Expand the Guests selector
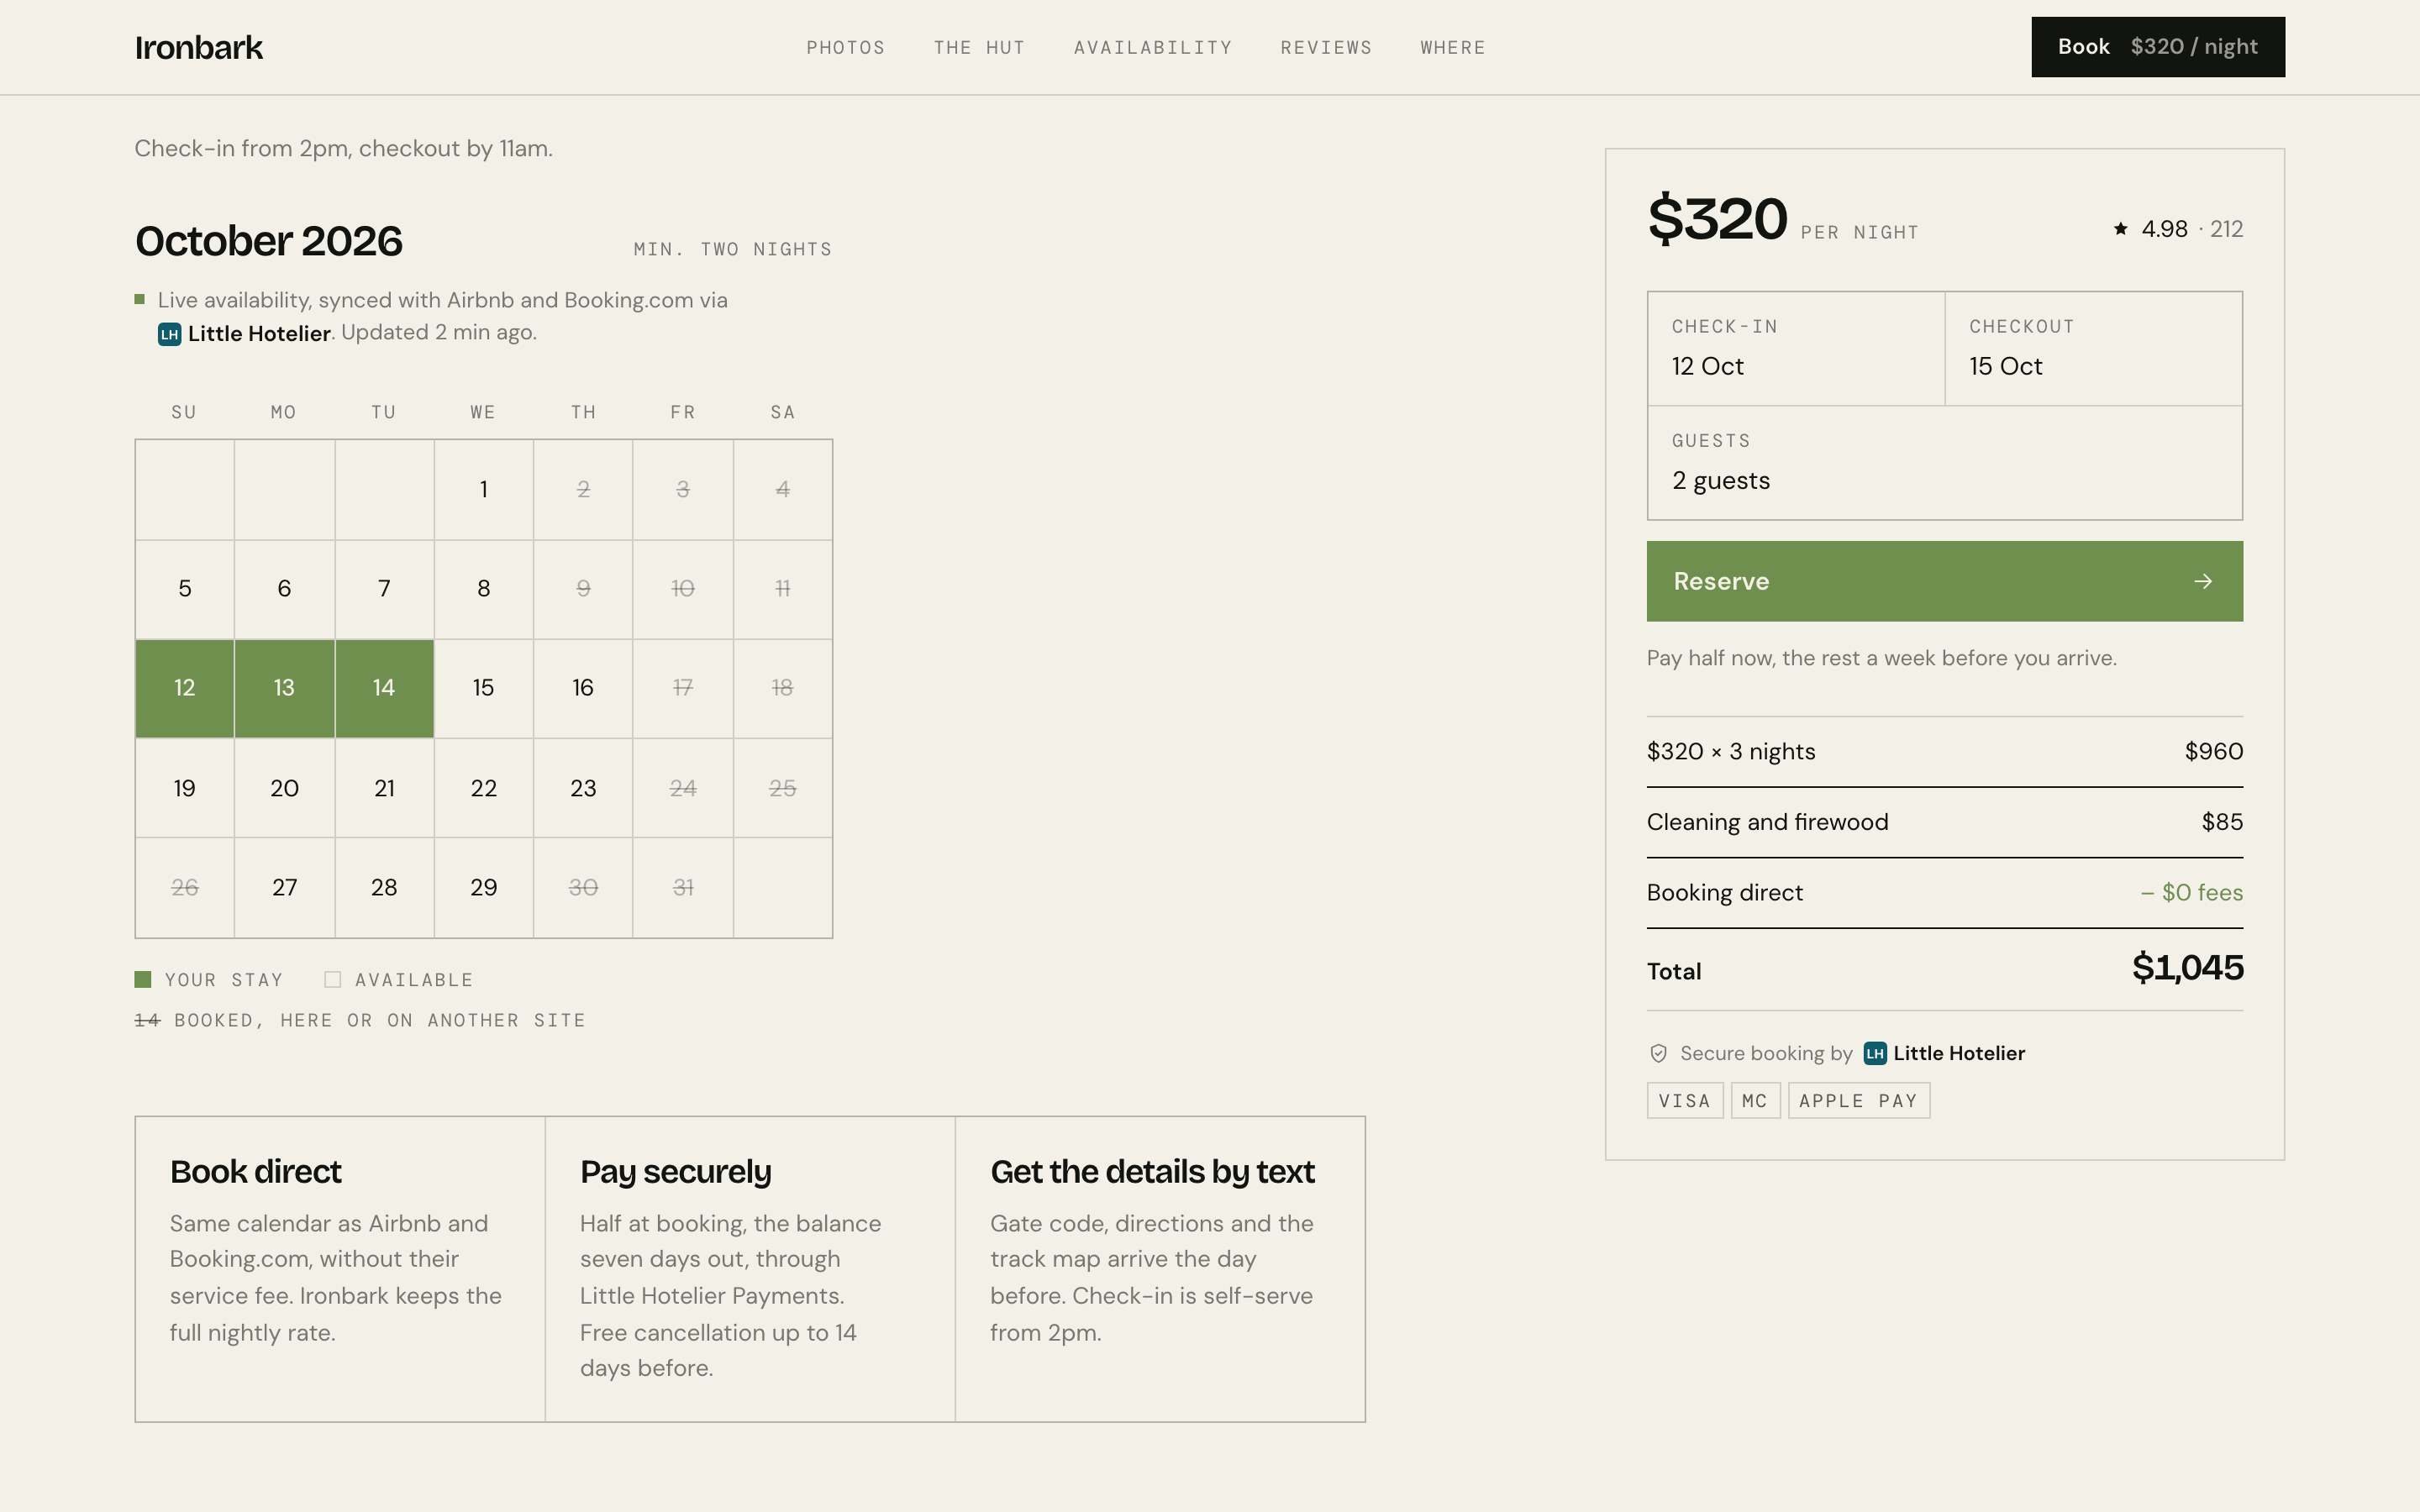 [1945, 463]
